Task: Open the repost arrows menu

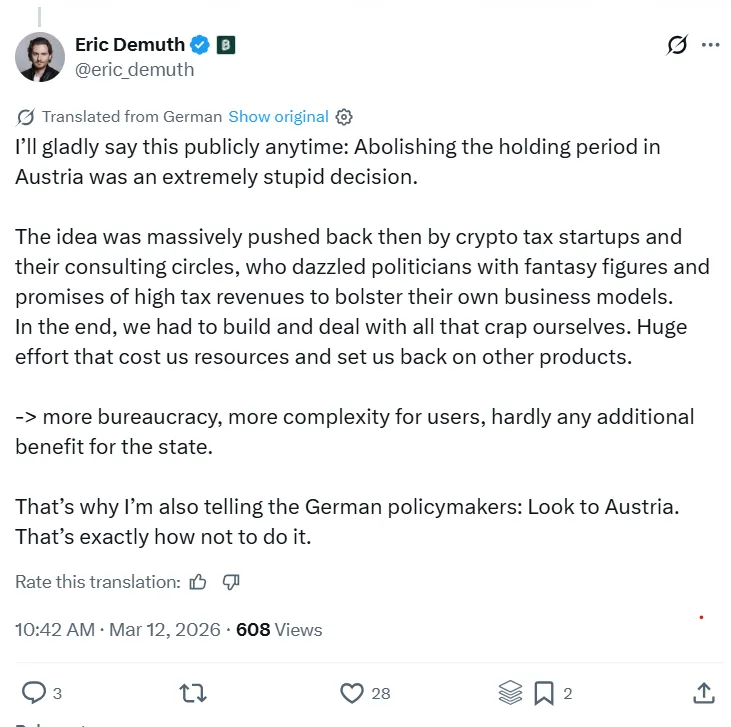Action: [193, 693]
